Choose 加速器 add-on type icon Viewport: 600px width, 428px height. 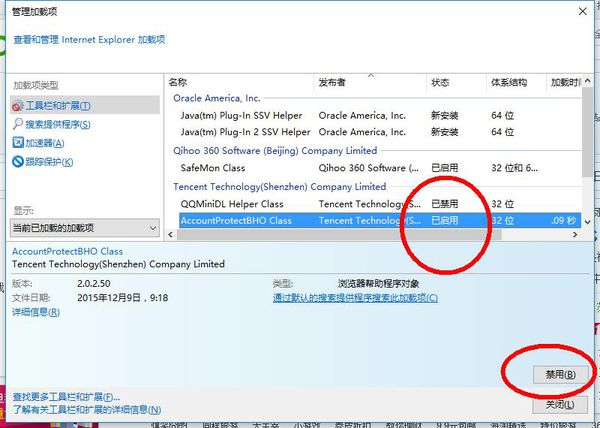(x=18, y=143)
